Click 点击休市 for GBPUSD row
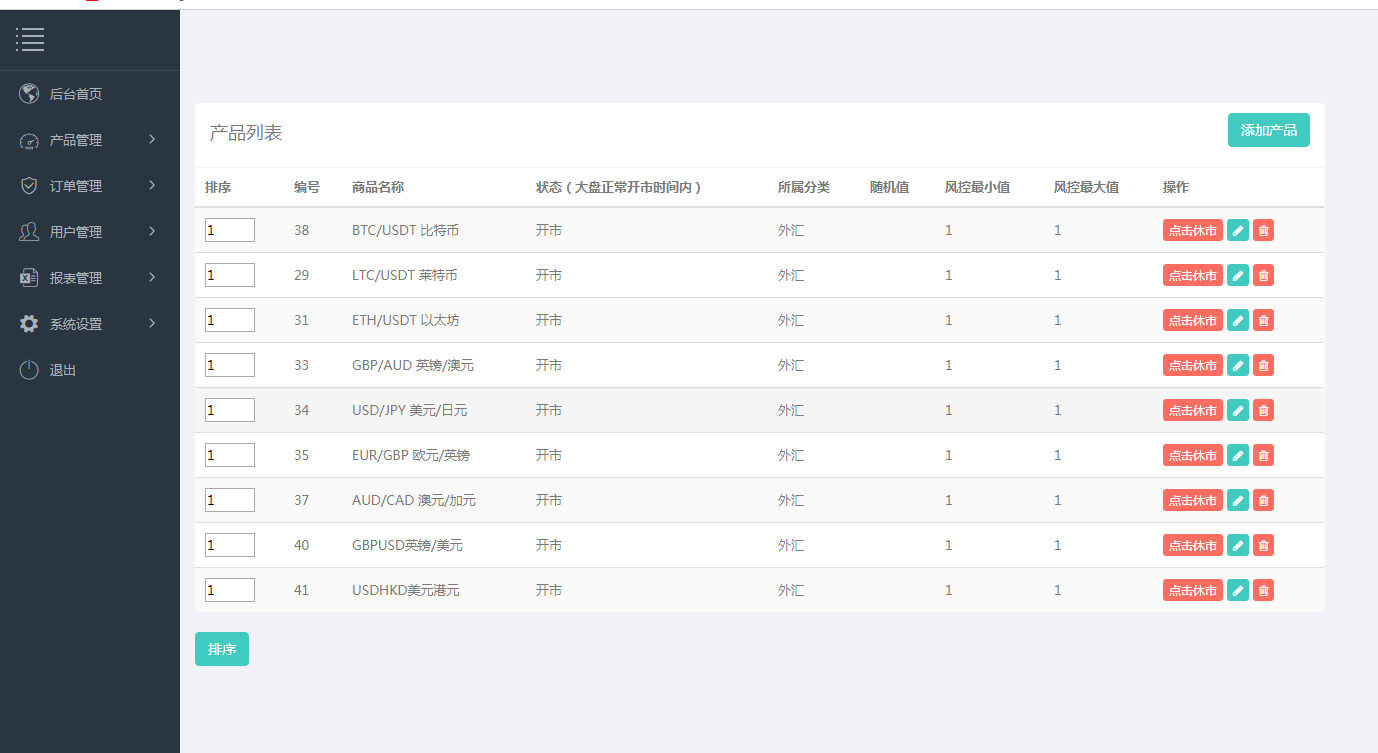The width and height of the screenshot is (1378, 753). point(1193,545)
